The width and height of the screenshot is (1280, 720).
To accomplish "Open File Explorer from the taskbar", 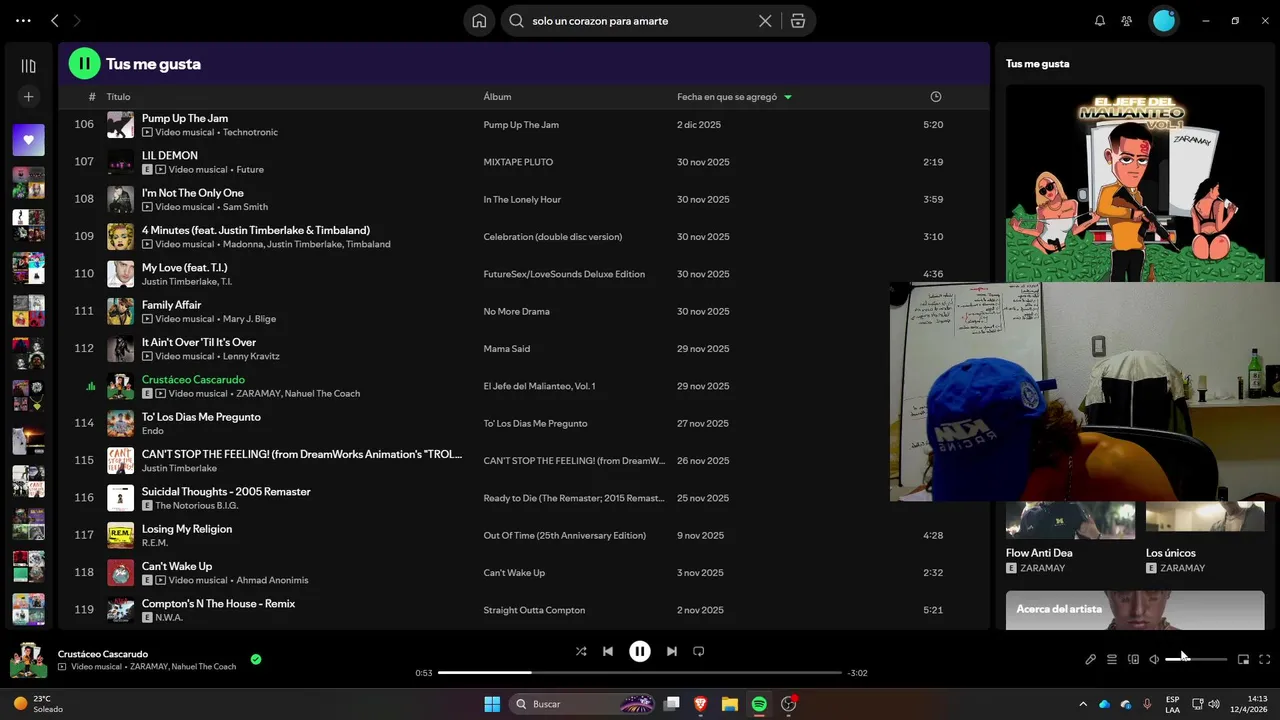I will click(729, 704).
